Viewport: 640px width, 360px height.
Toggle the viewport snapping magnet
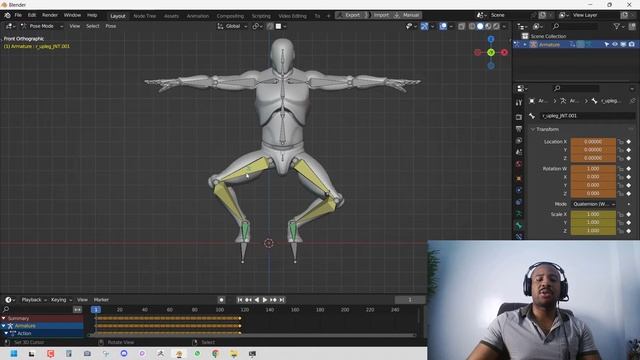pyautogui.click(x=270, y=26)
